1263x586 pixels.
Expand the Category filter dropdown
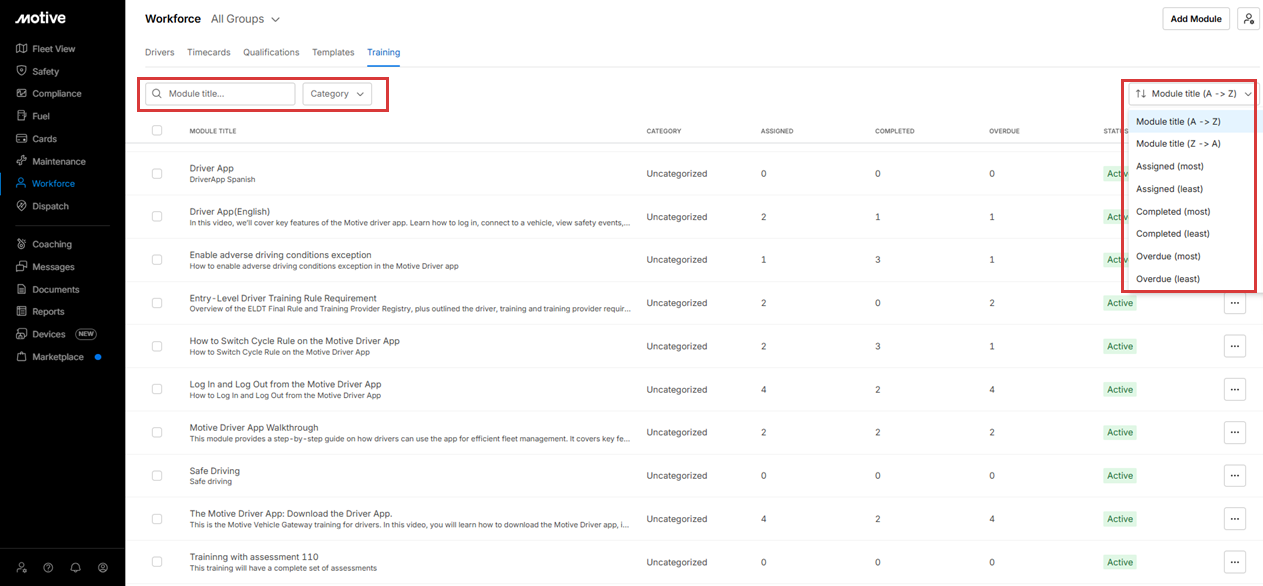click(337, 94)
